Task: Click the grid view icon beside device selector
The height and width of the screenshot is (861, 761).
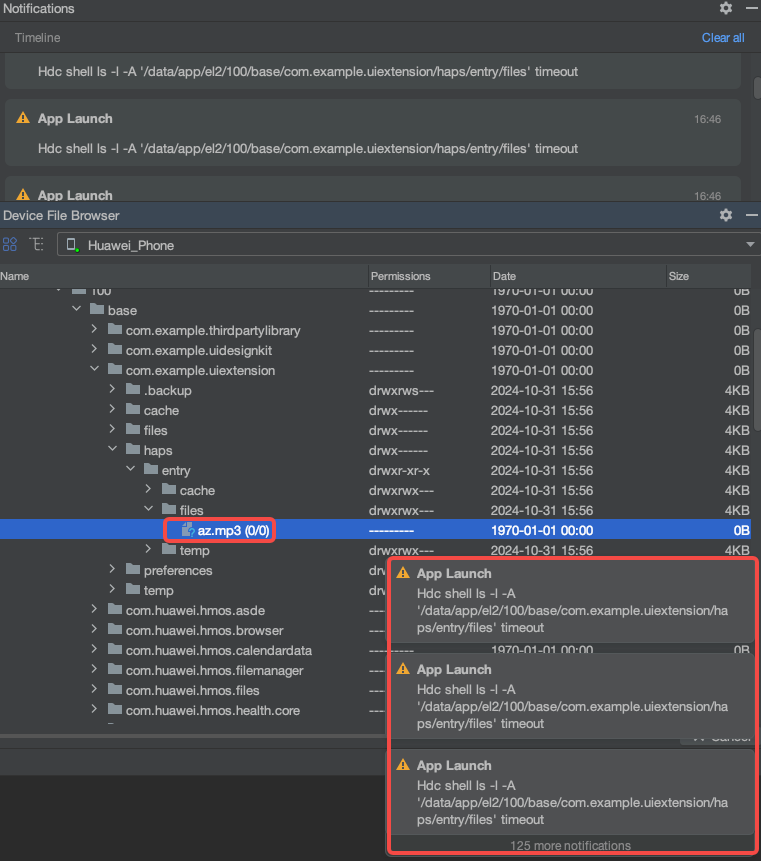Action: 10,244
